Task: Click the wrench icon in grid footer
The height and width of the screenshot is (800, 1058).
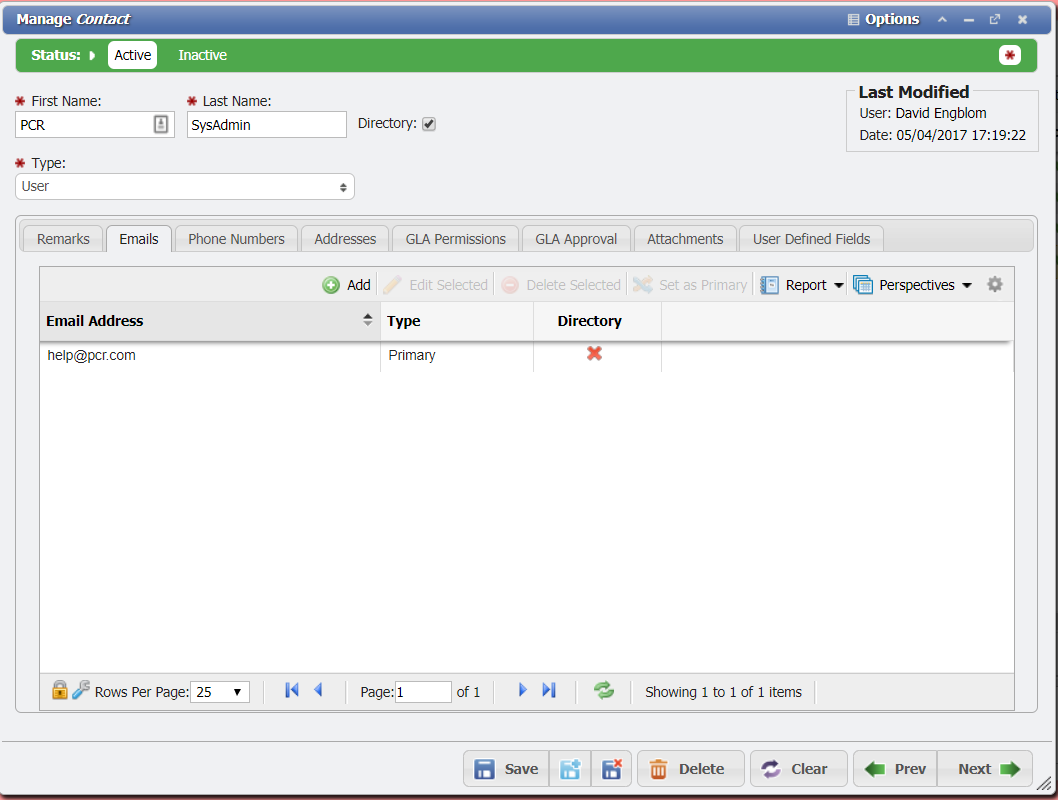Action: [81, 690]
